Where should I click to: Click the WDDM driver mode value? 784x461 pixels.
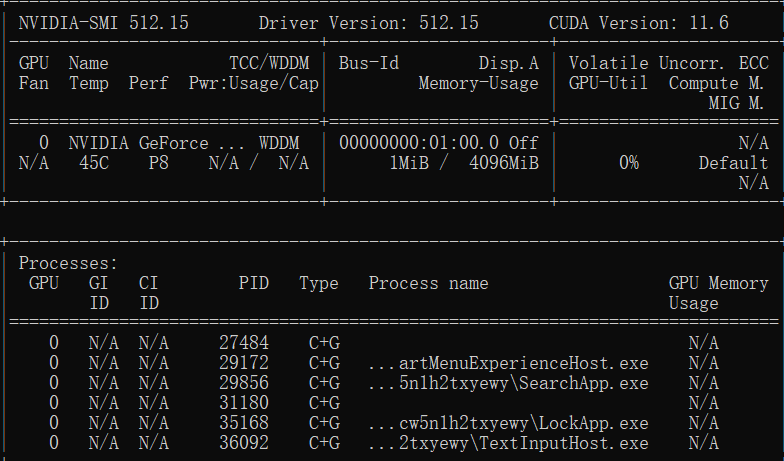point(279,143)
